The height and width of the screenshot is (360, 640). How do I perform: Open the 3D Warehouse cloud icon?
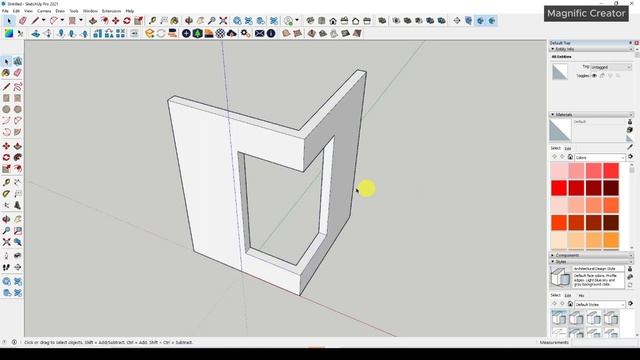tap(232, 33)
